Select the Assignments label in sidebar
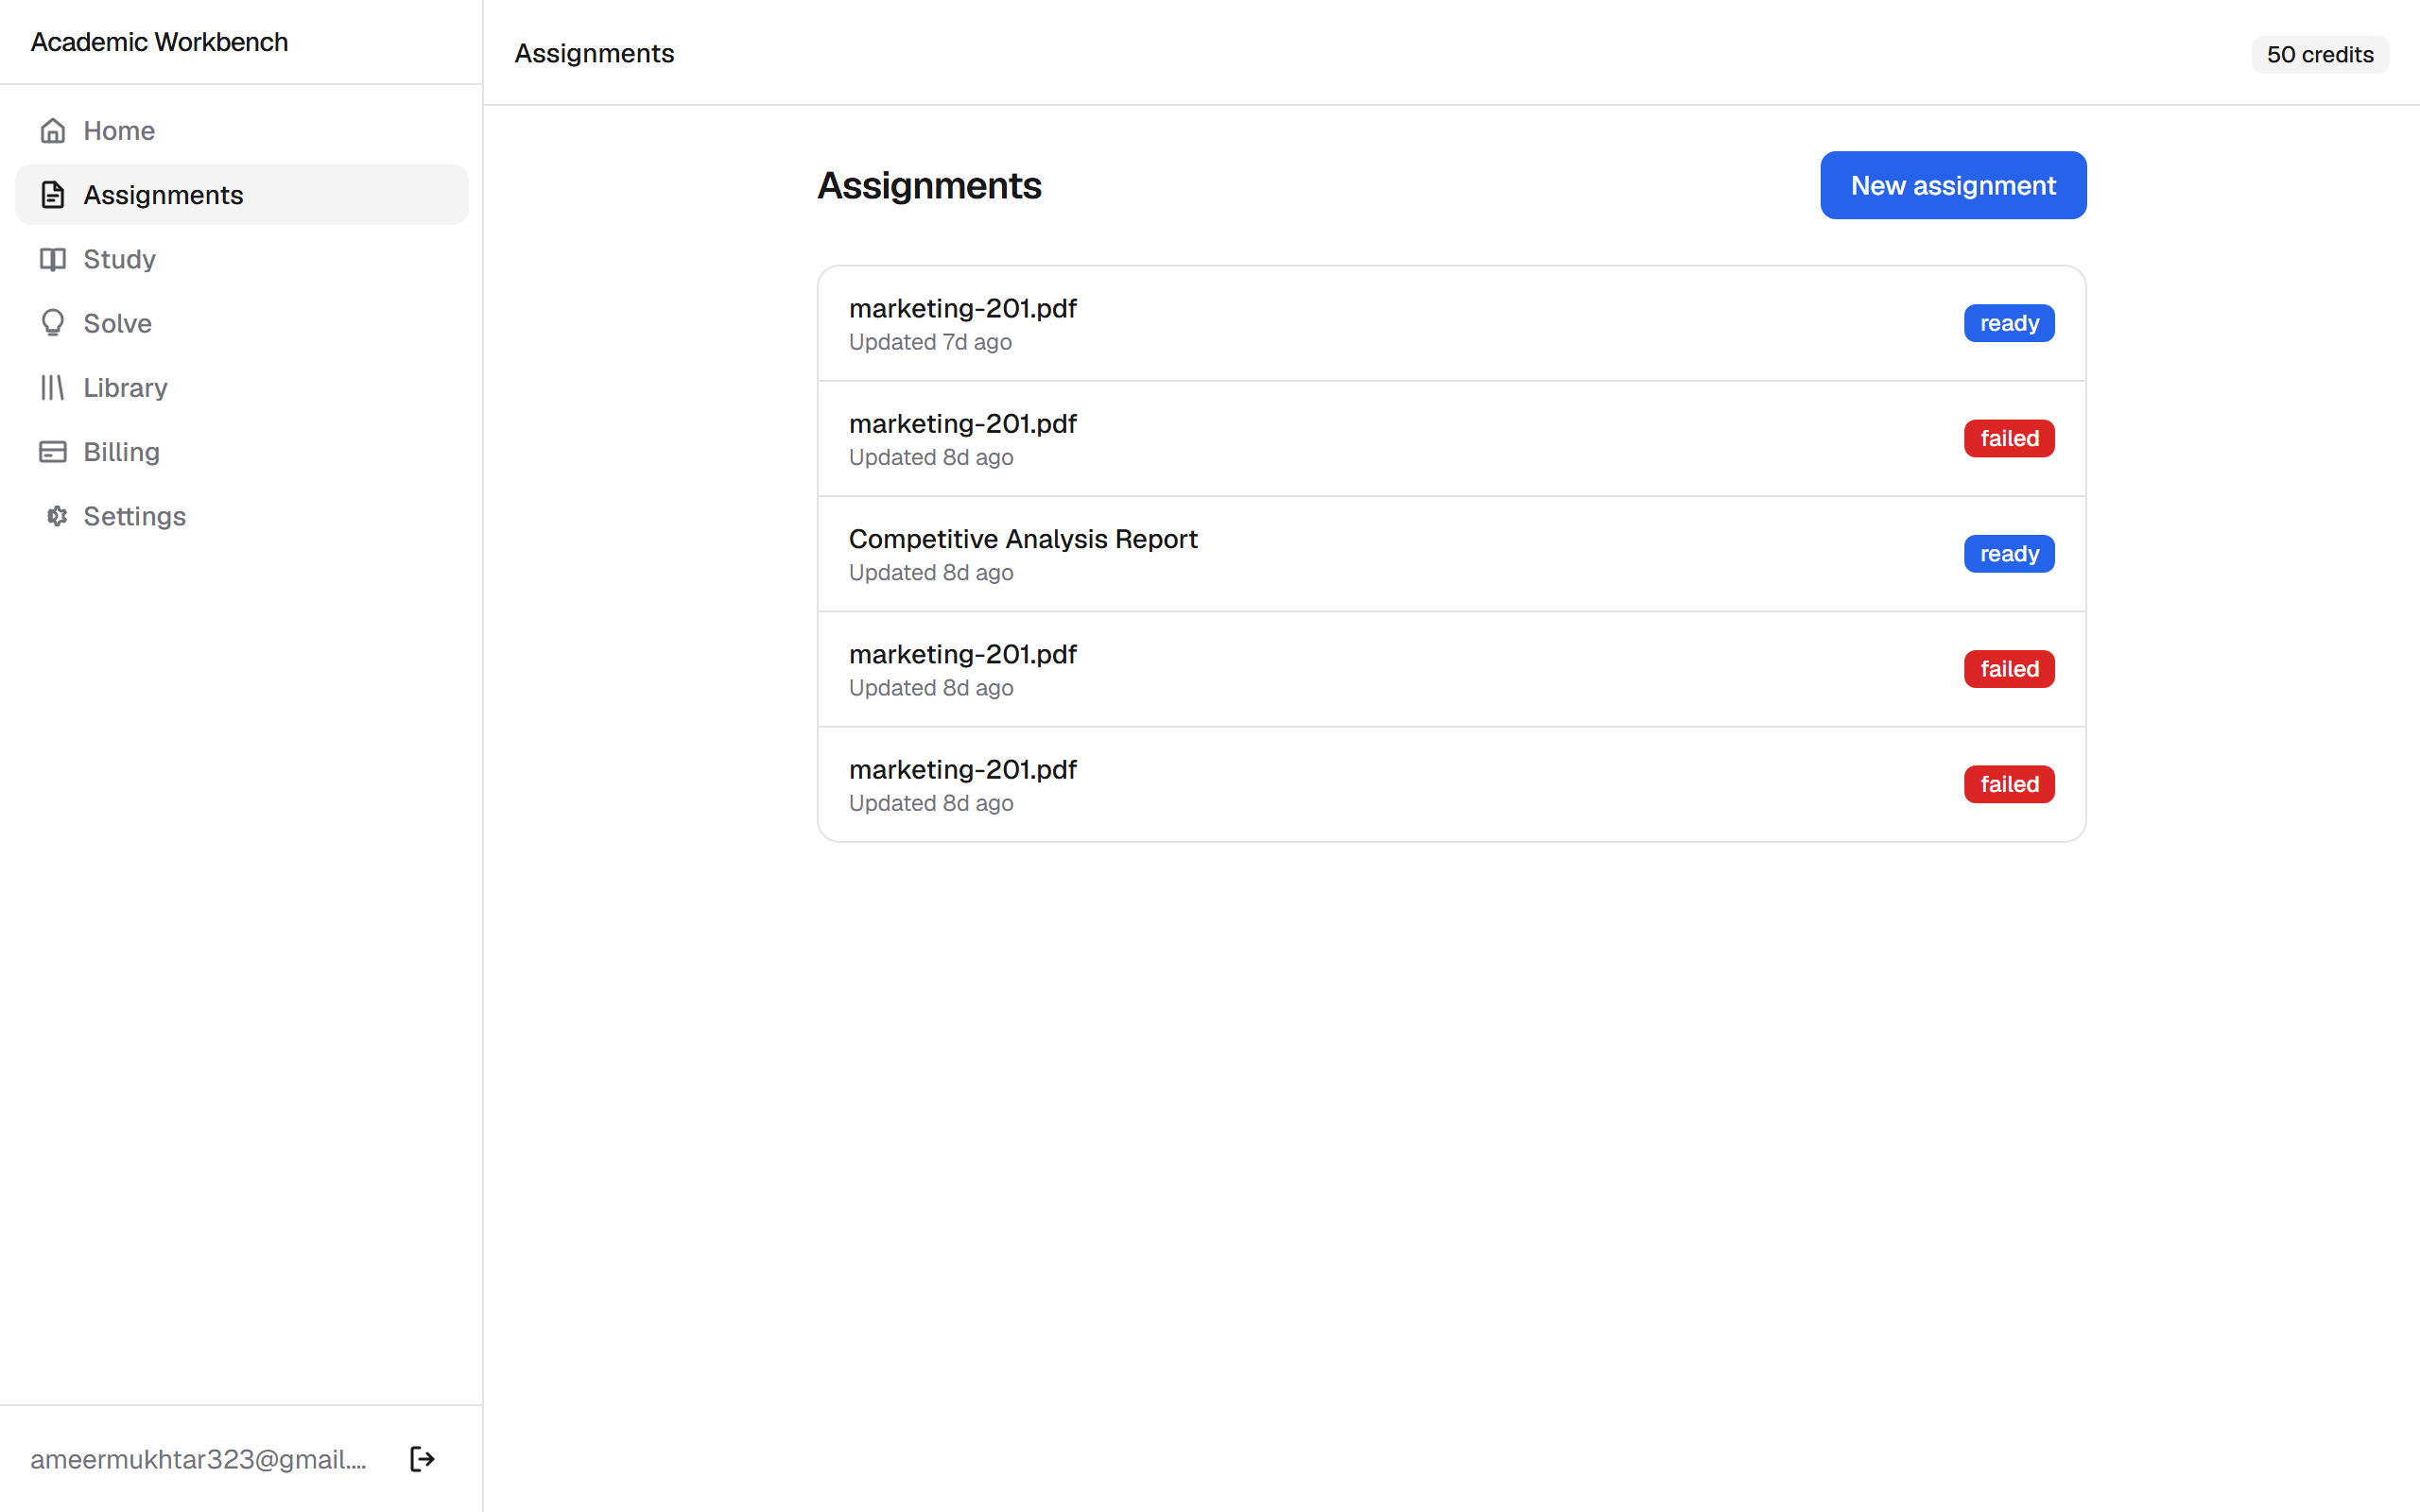This screenshot has width=2420, height=1512. (x=163, y=195)
